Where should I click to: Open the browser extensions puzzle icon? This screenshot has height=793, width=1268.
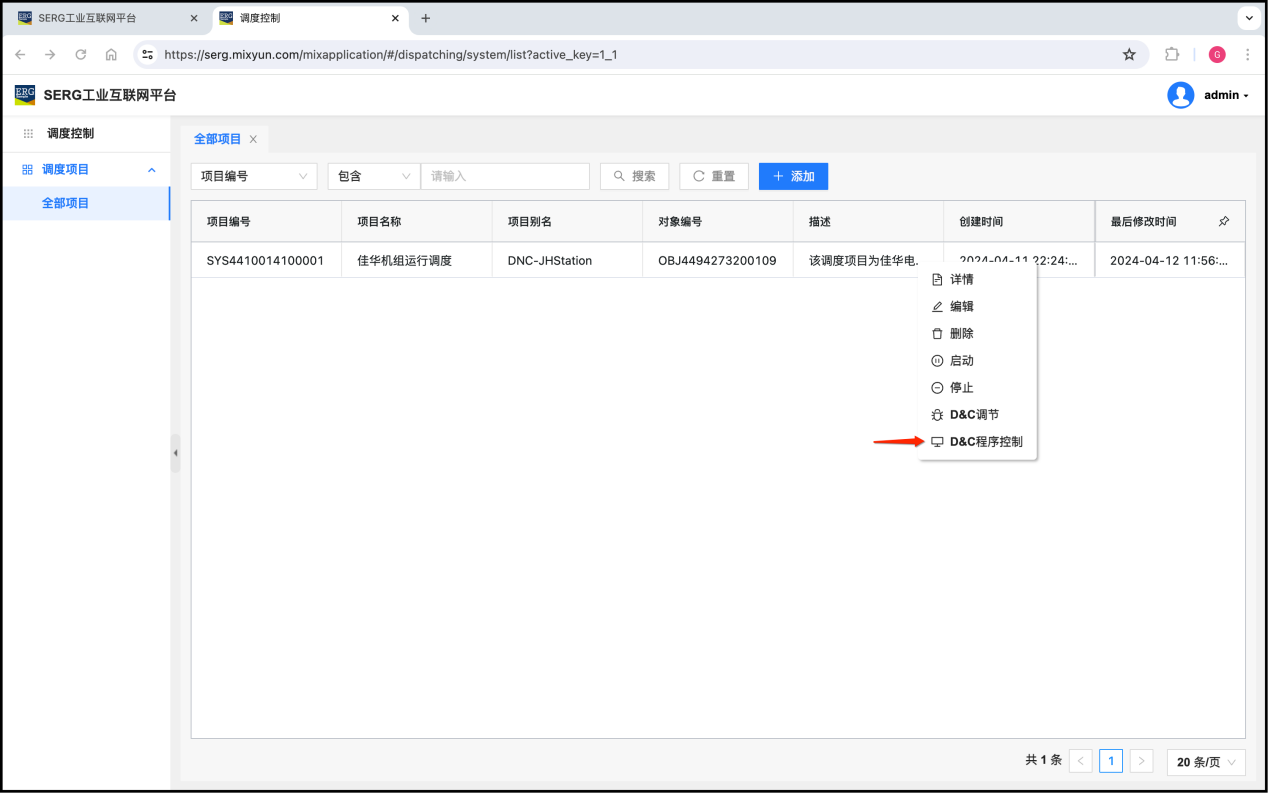pos(1172,55)
